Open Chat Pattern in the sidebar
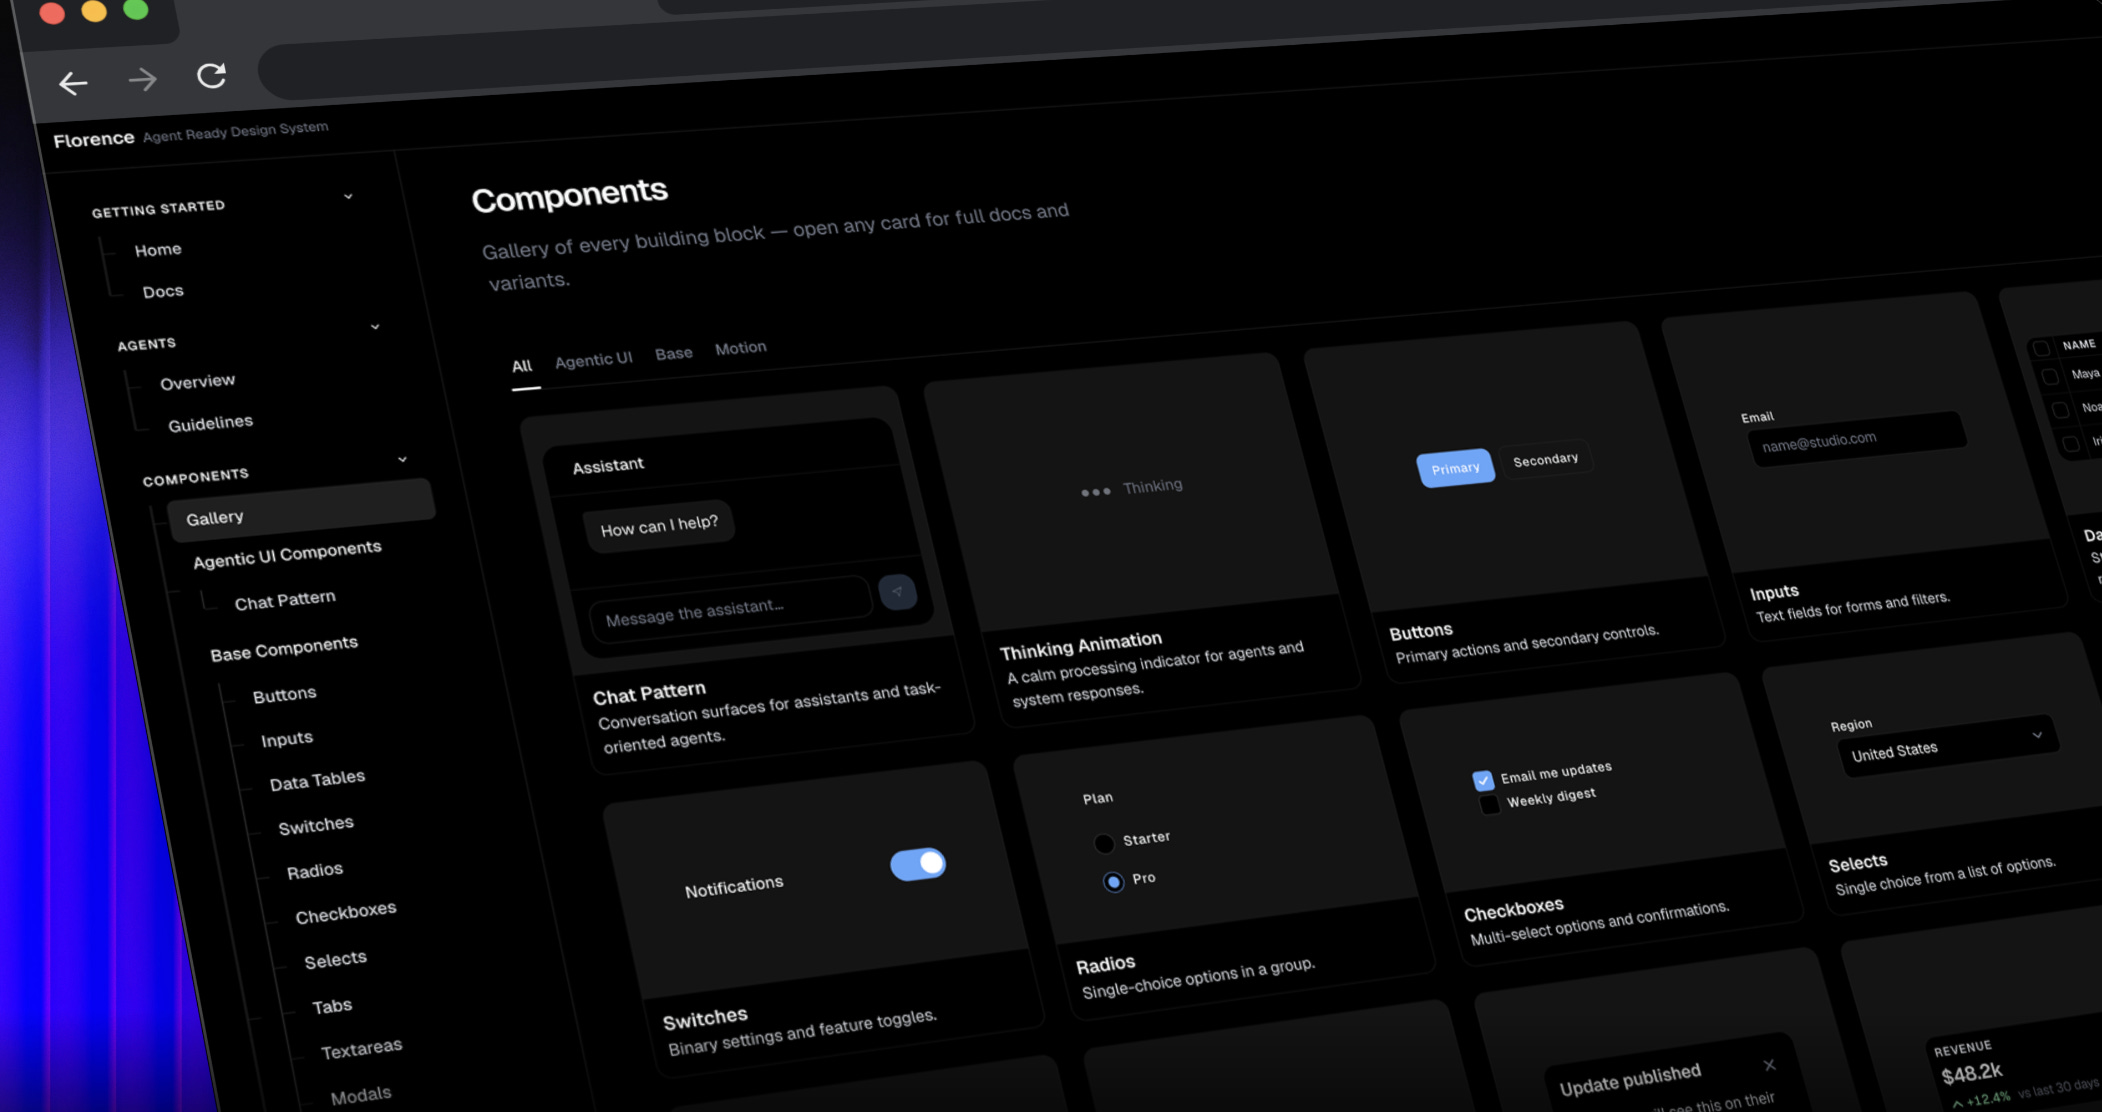This screenshot has width=2102, height=1112. 285,601
